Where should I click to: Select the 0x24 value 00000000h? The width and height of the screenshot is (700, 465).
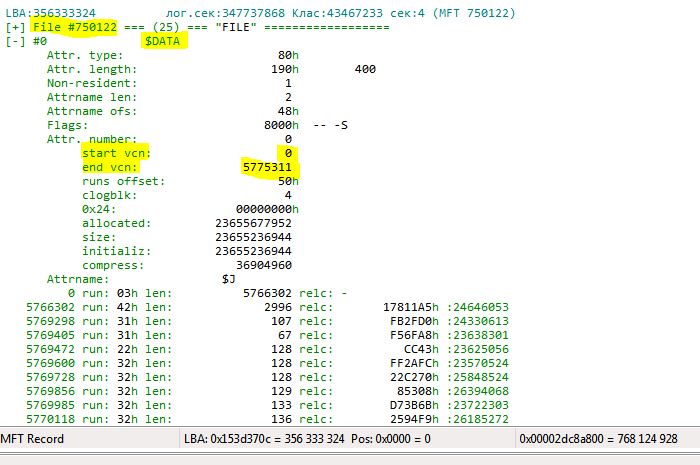[x=267, y=209]
